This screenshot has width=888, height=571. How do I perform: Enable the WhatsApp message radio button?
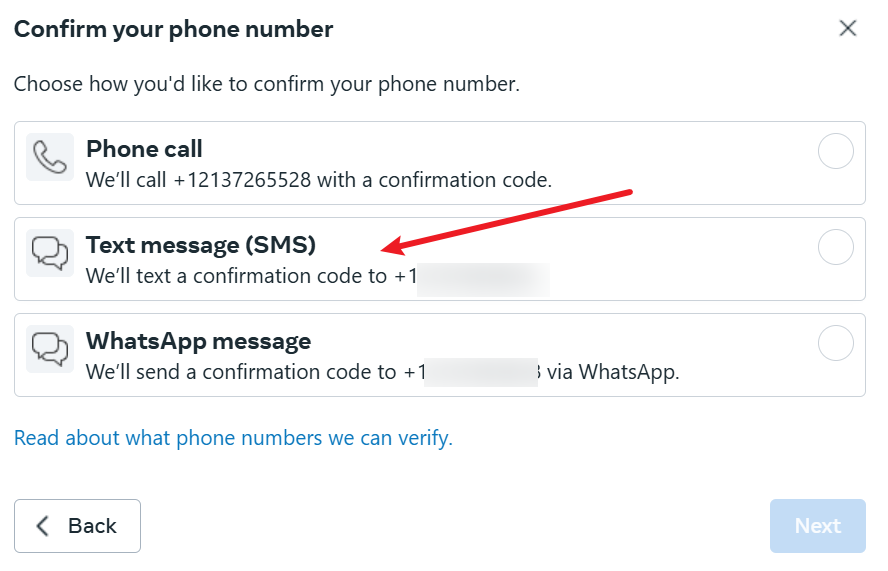pyautogui.click(x=835, y=343)
